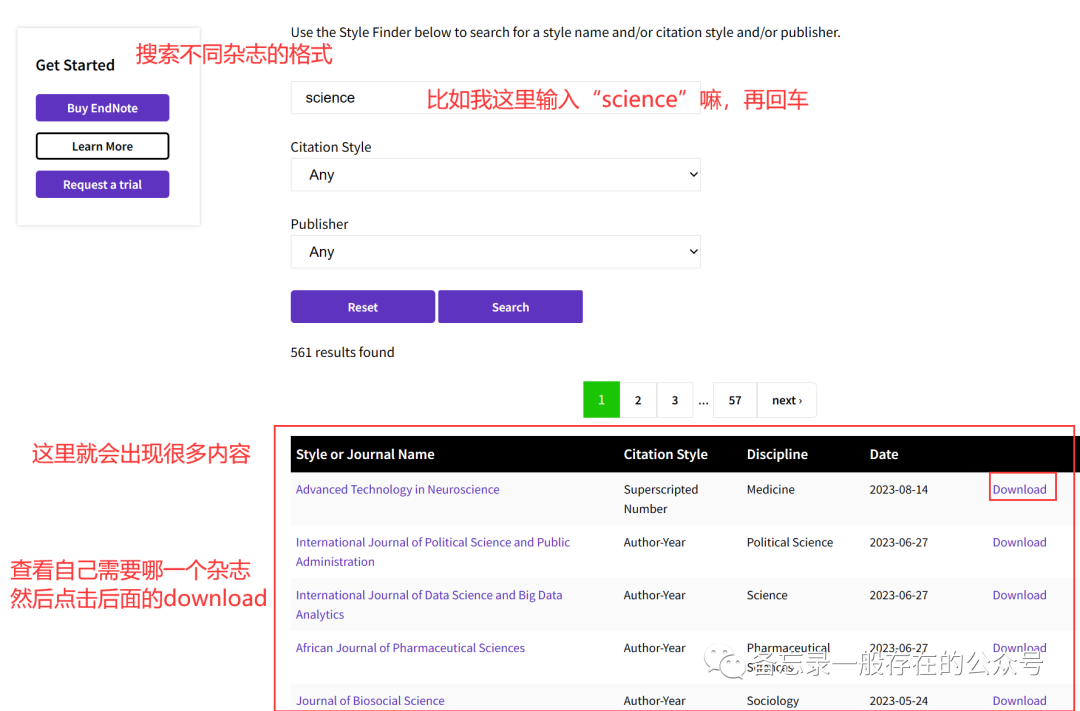1080x711 pixels.
Task: Open International Journal of Political Science link
Action: pos(433,552)
